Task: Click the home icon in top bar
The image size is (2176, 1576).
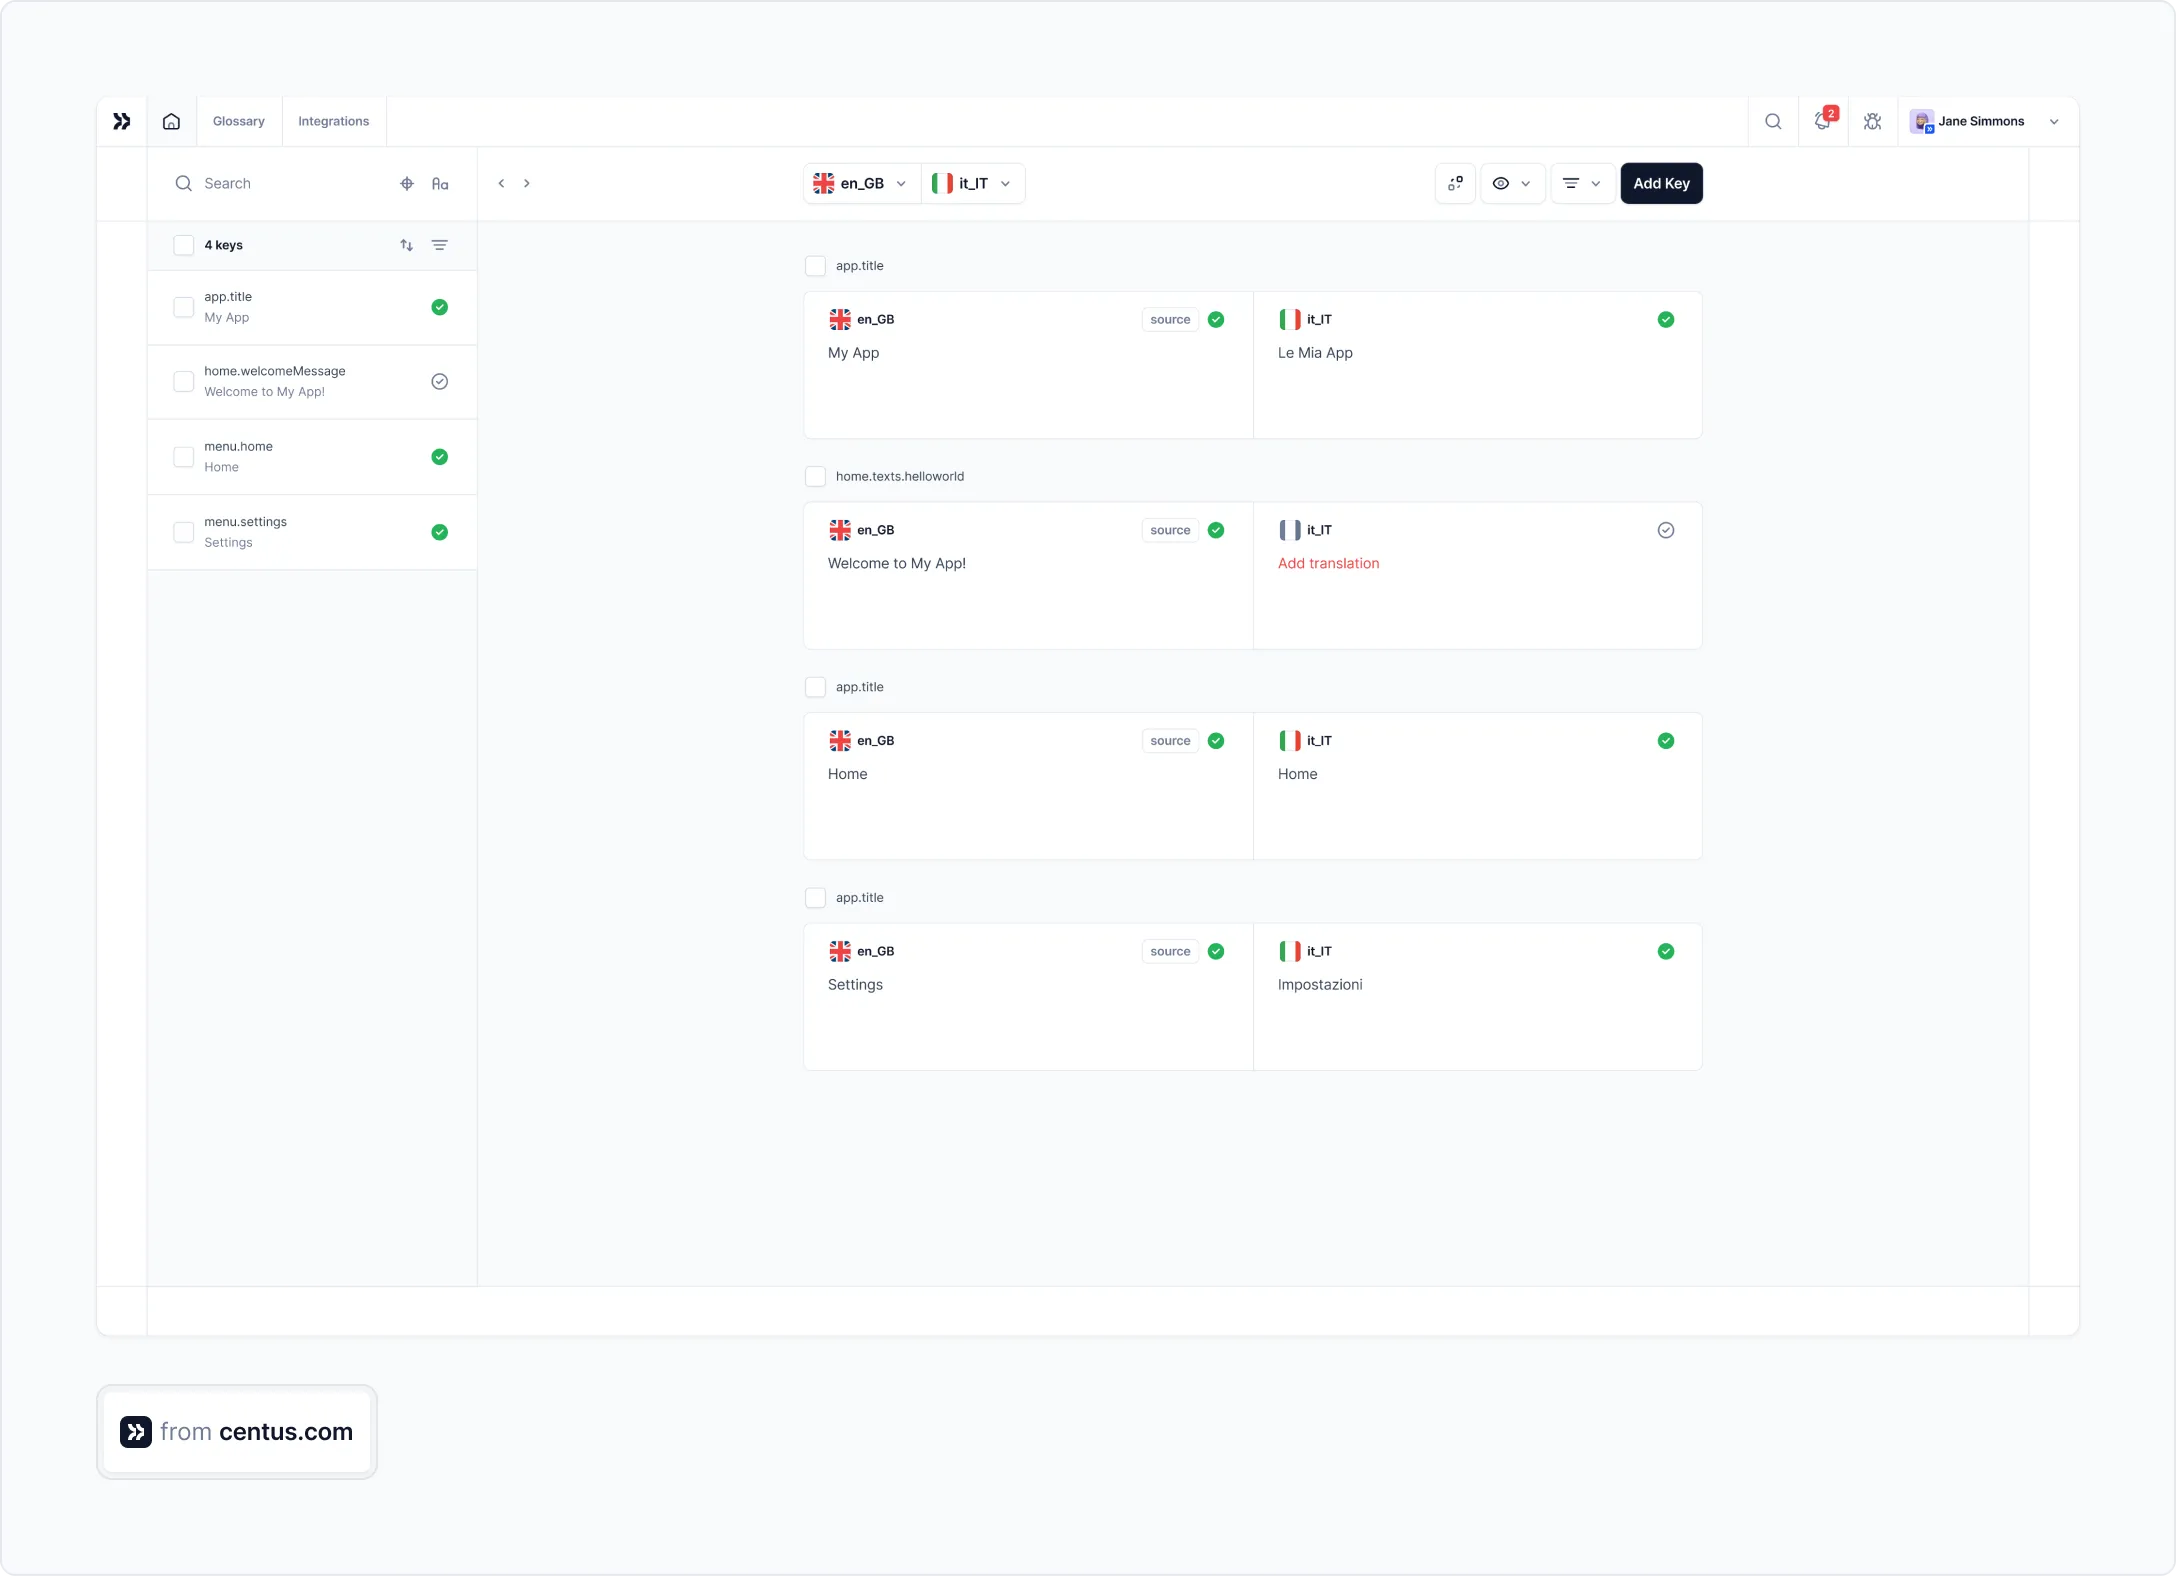Action: pyautogui.click(x=171, y=121)
